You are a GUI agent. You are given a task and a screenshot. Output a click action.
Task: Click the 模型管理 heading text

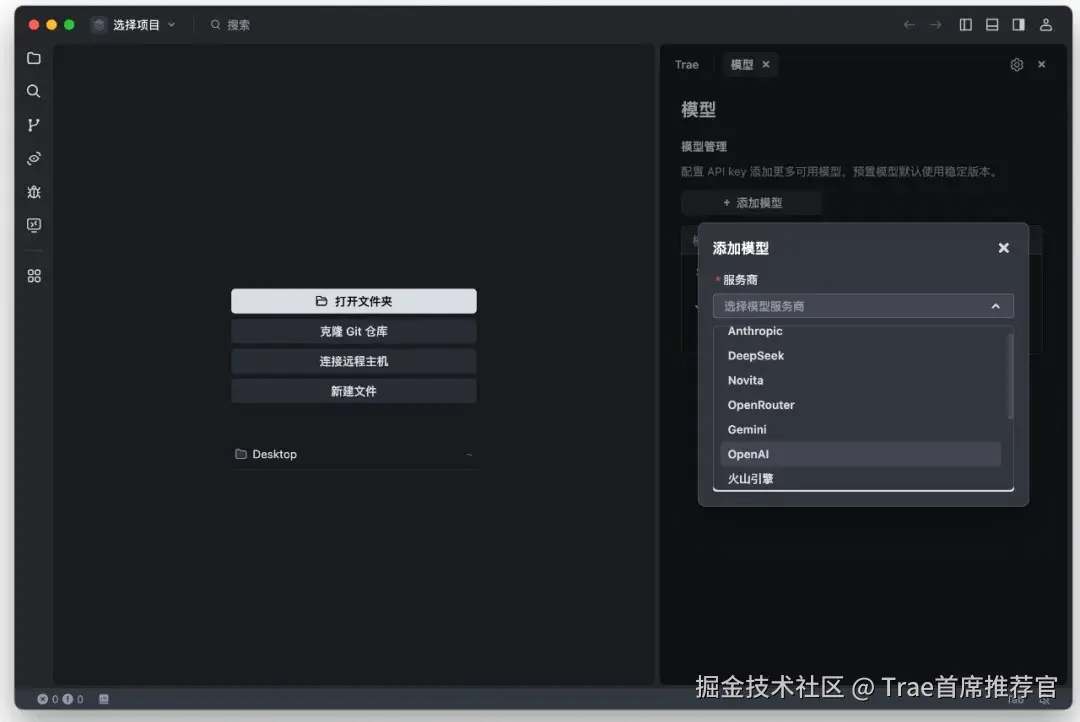coord(704,147)
